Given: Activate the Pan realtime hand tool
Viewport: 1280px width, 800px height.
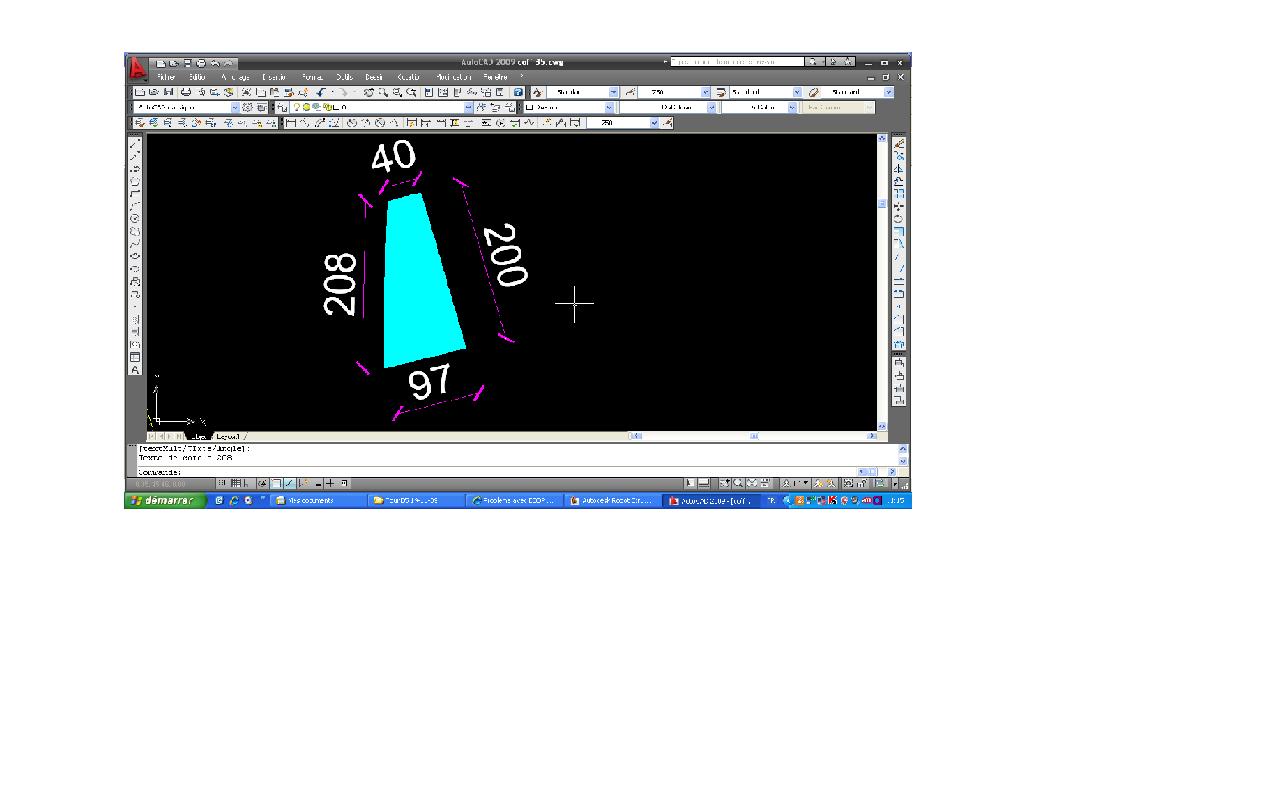Looking at the screenshot, I should (369, 92).
